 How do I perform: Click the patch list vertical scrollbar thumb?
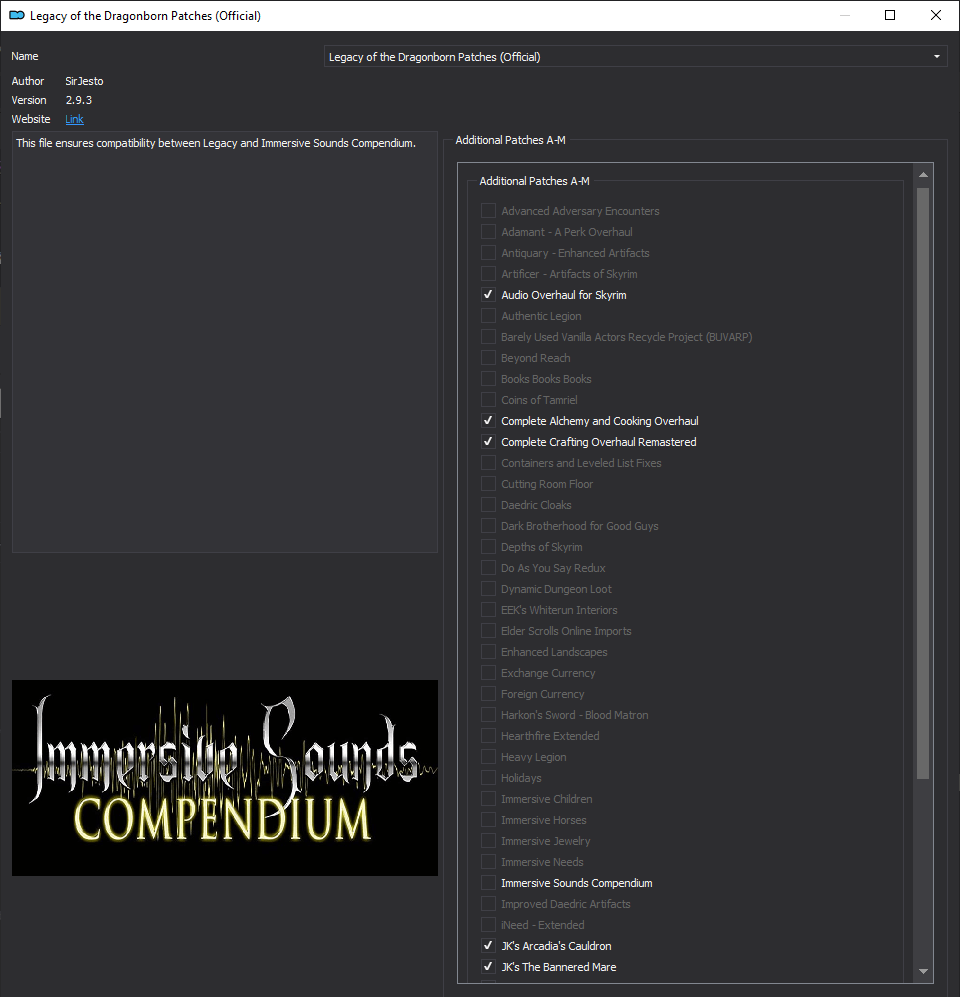point(923,483)
